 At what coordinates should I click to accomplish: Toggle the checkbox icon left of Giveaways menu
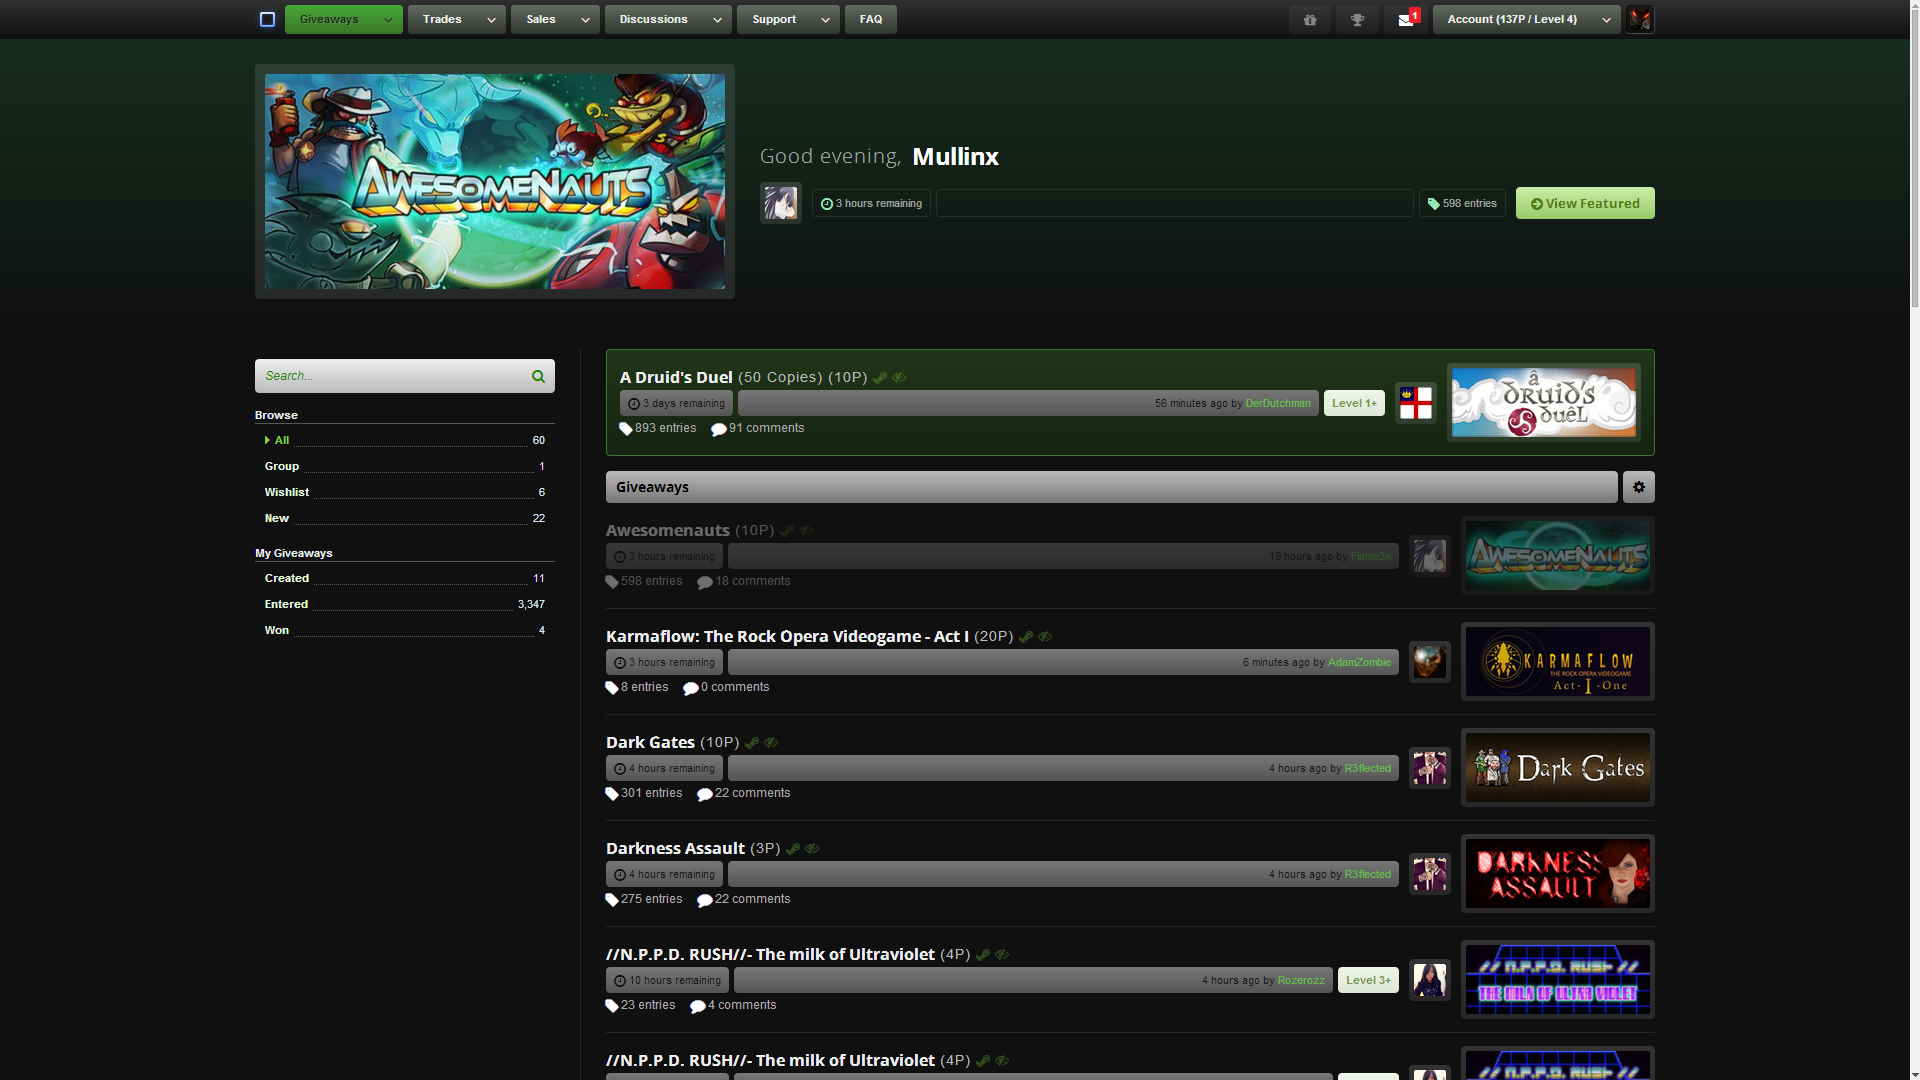click(266, 18)
